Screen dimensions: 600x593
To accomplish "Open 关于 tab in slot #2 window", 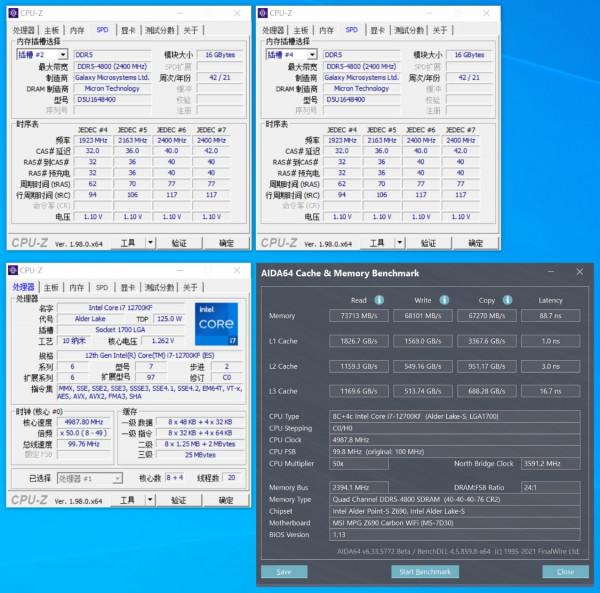I will 191,30.
